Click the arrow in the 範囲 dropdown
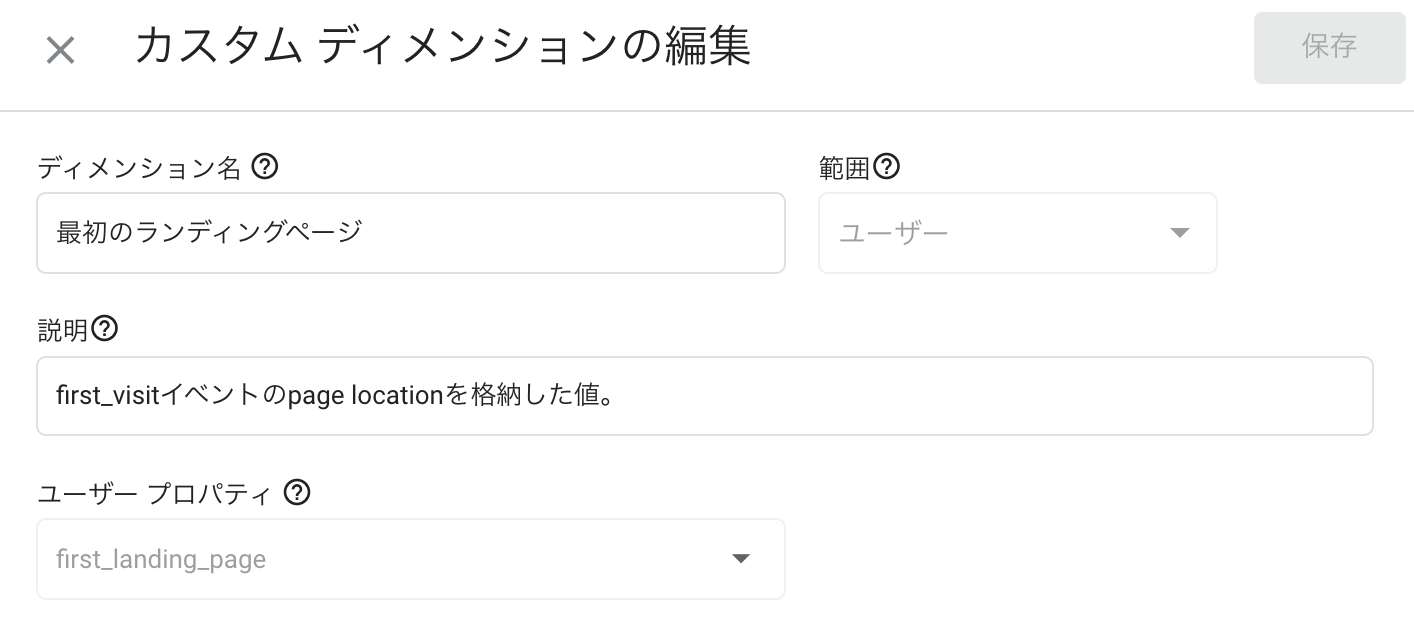 (x=1180, y=233)
